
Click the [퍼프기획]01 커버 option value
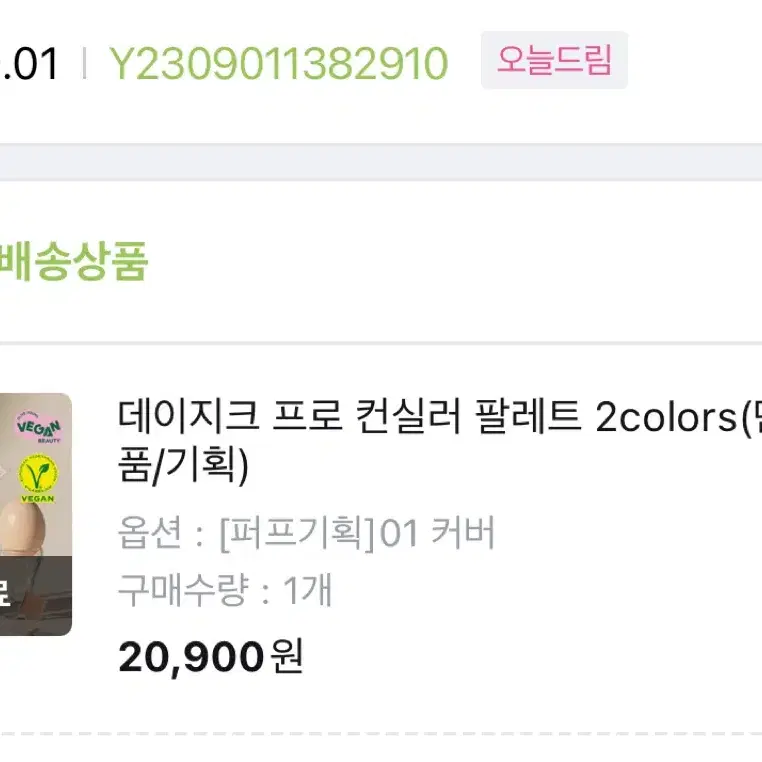click(357, 533)
